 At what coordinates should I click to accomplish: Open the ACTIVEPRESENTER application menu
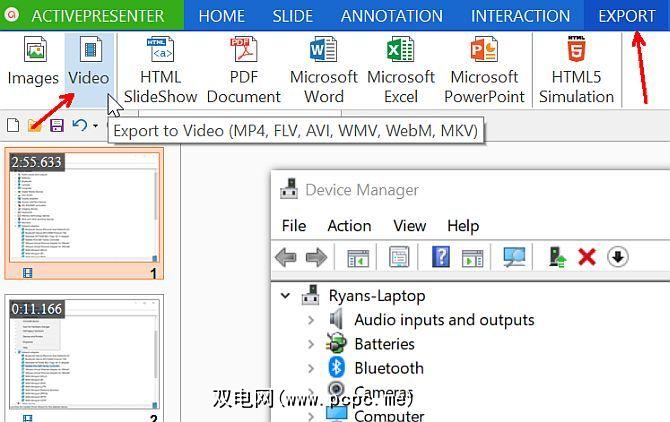pos(92,15)
